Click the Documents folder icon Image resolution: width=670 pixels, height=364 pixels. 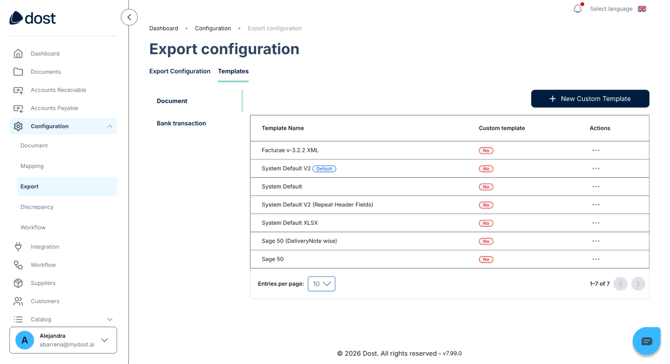tap(18, 72)
